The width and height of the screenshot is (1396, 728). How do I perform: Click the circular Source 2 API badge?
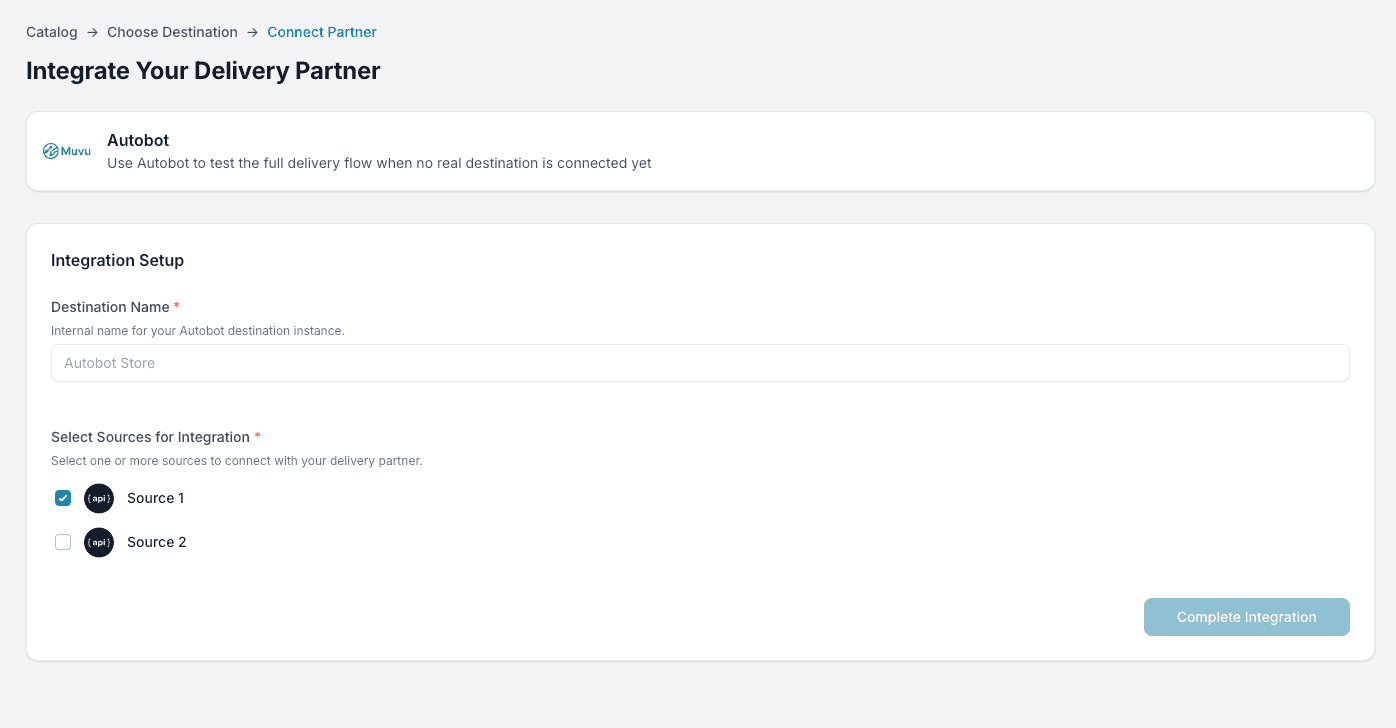point(98,541)
